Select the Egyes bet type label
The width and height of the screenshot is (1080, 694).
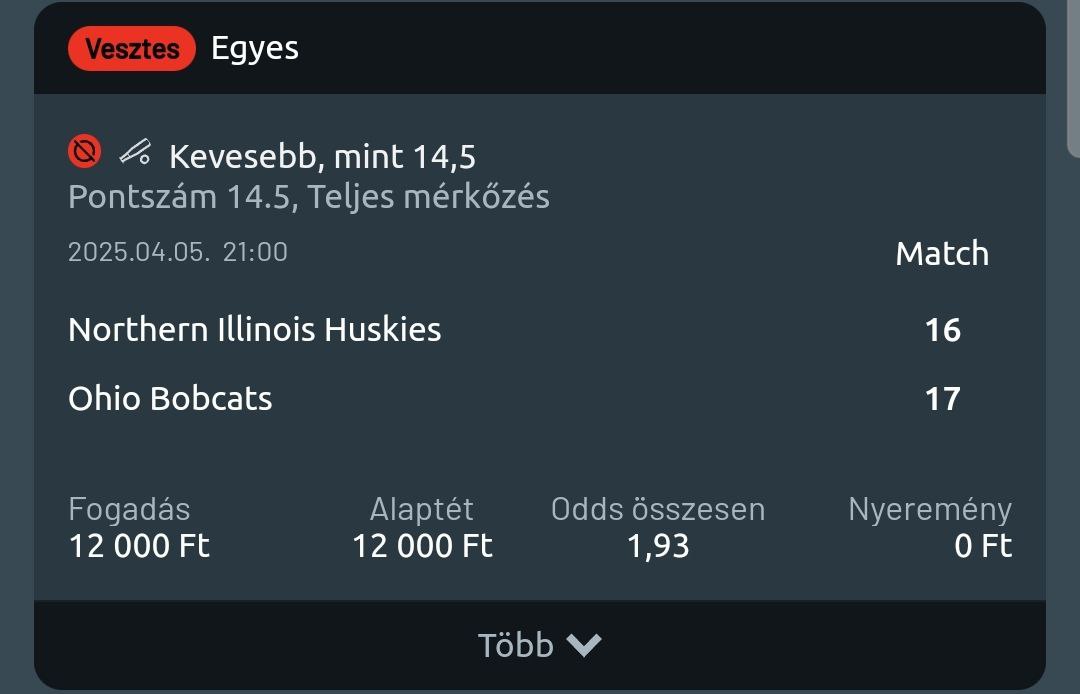coord(255,48)
